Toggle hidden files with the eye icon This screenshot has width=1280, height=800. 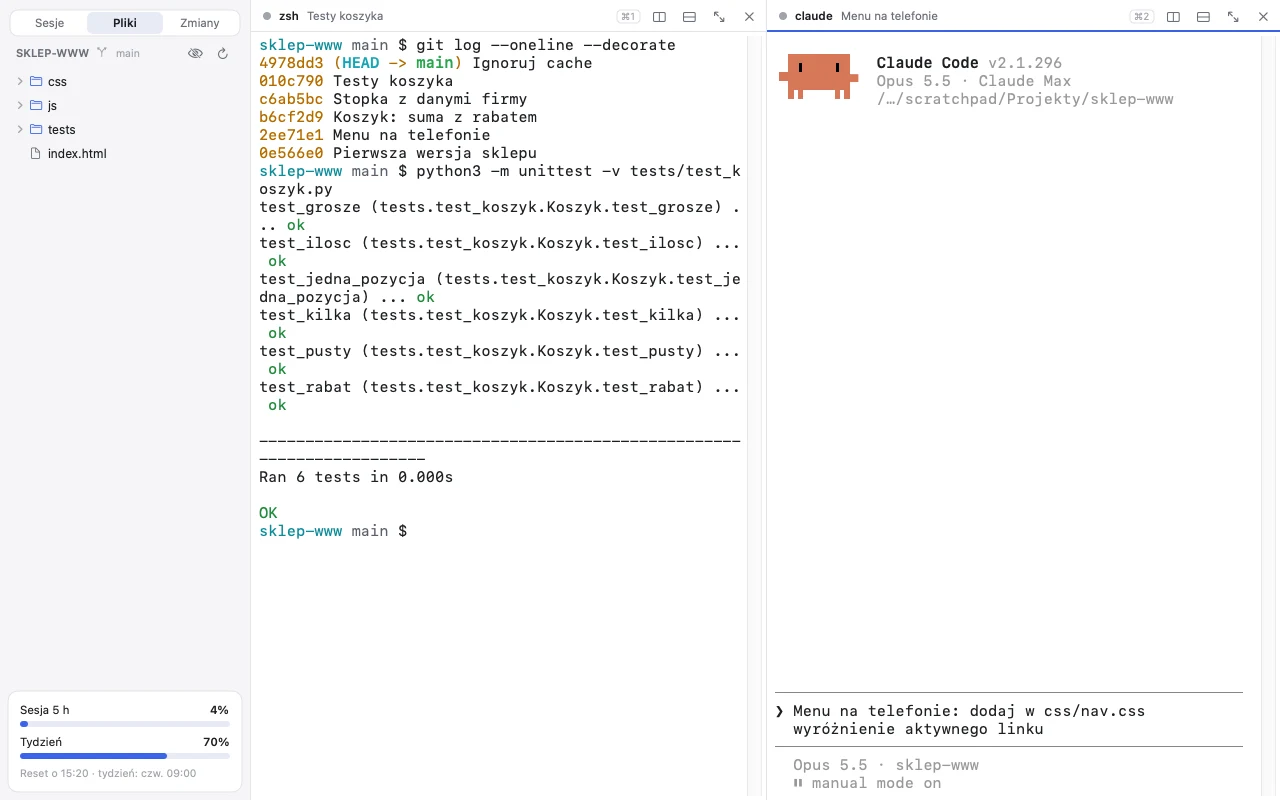coord(195,53)
